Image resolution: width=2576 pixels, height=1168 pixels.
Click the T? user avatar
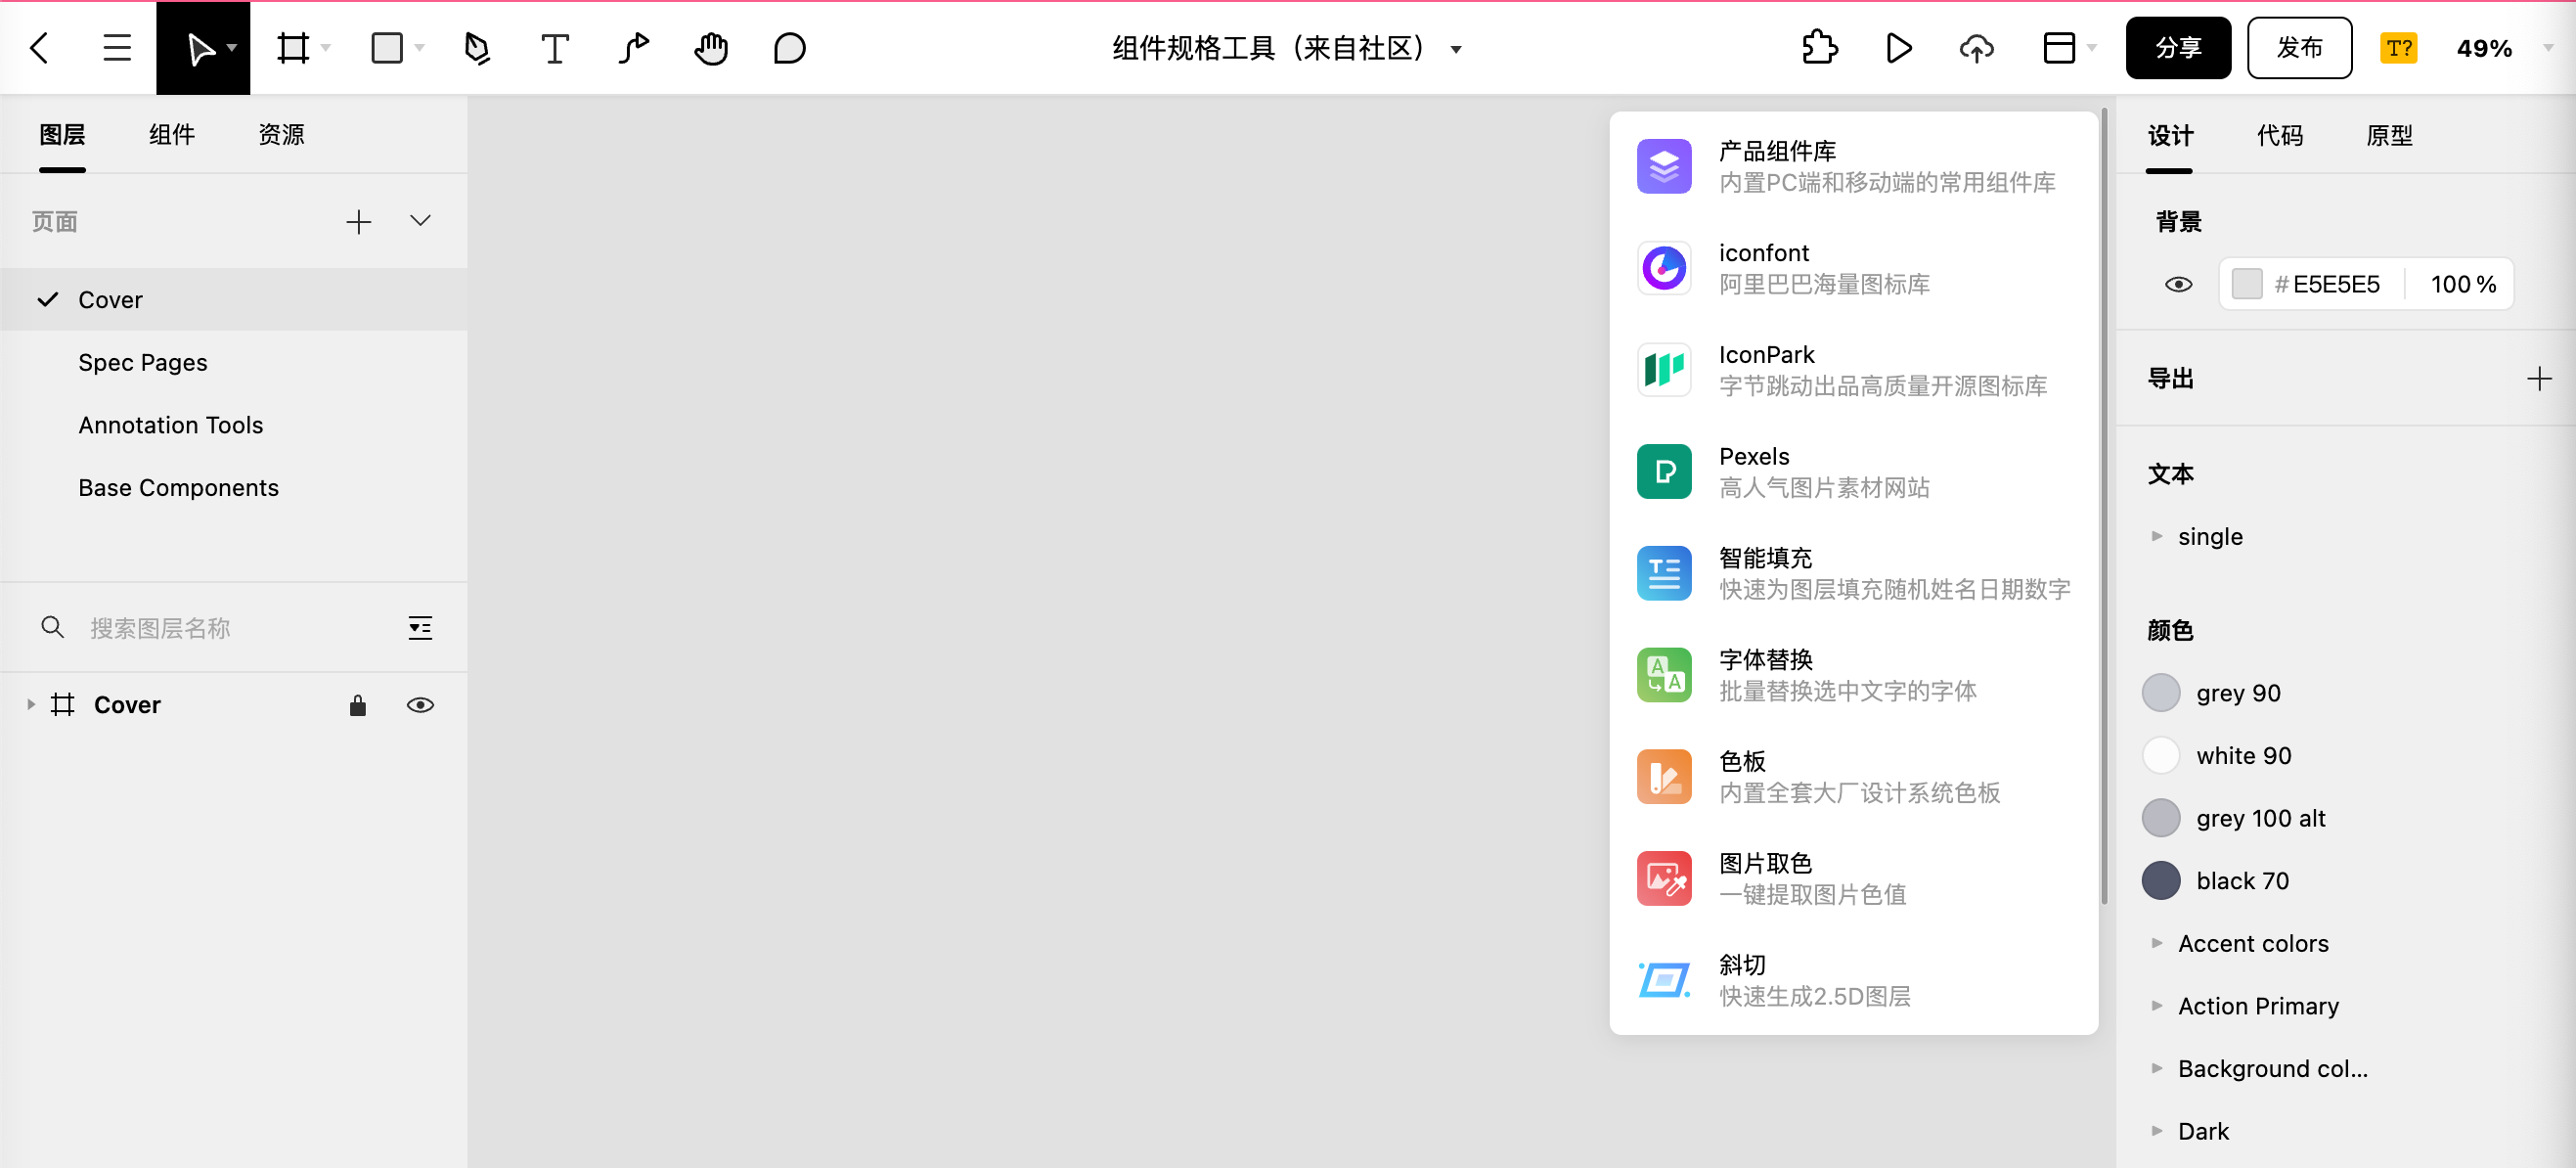click(2399, 48)
